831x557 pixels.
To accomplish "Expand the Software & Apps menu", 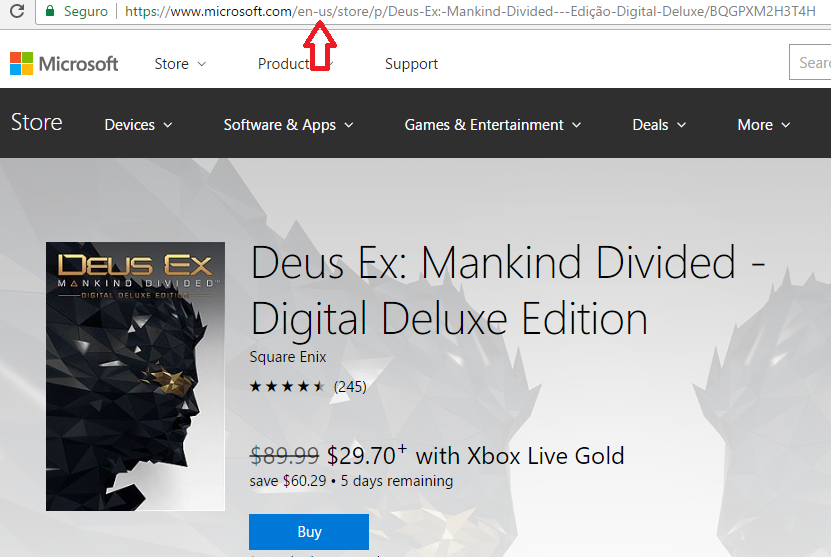I will pyautogui.click(x=288, y=125).
